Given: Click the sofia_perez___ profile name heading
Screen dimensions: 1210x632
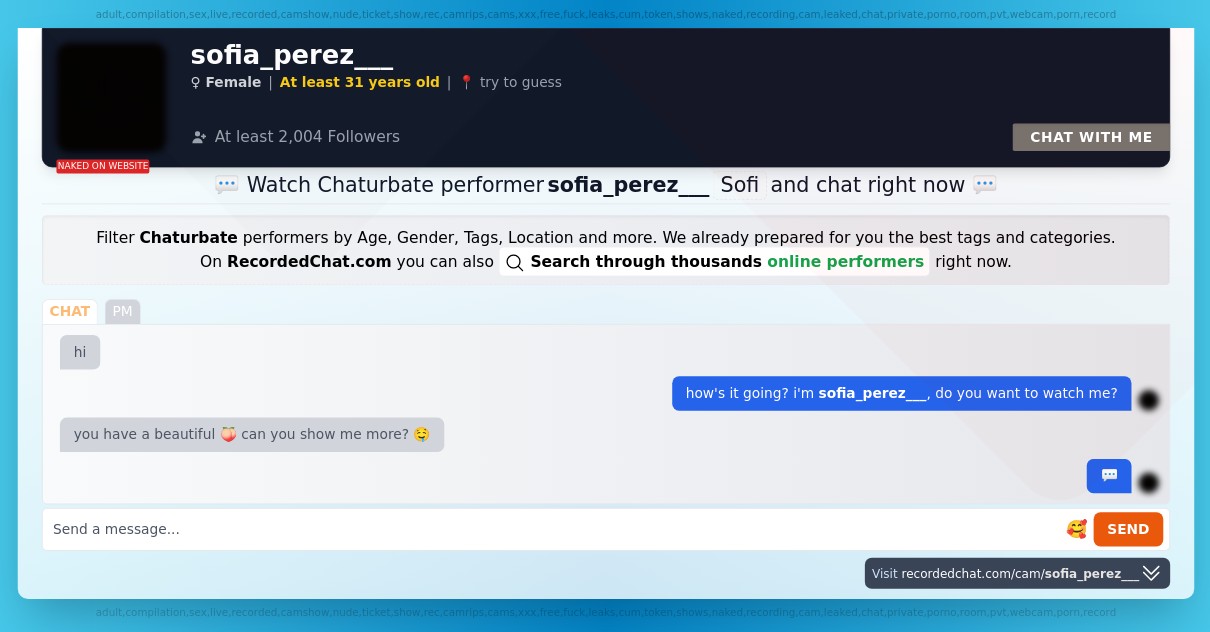Looking at the screenshot, I should pos(292,54).
